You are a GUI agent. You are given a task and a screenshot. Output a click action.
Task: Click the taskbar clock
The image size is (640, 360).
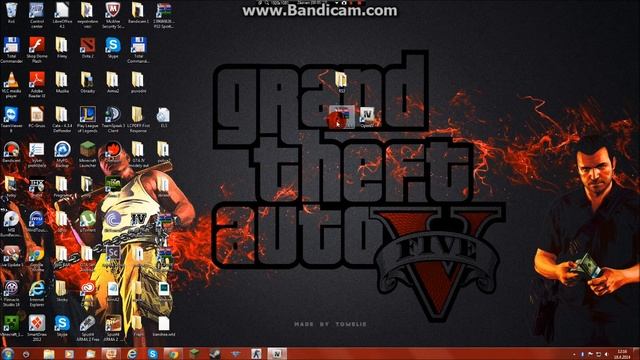pos(622,354)
